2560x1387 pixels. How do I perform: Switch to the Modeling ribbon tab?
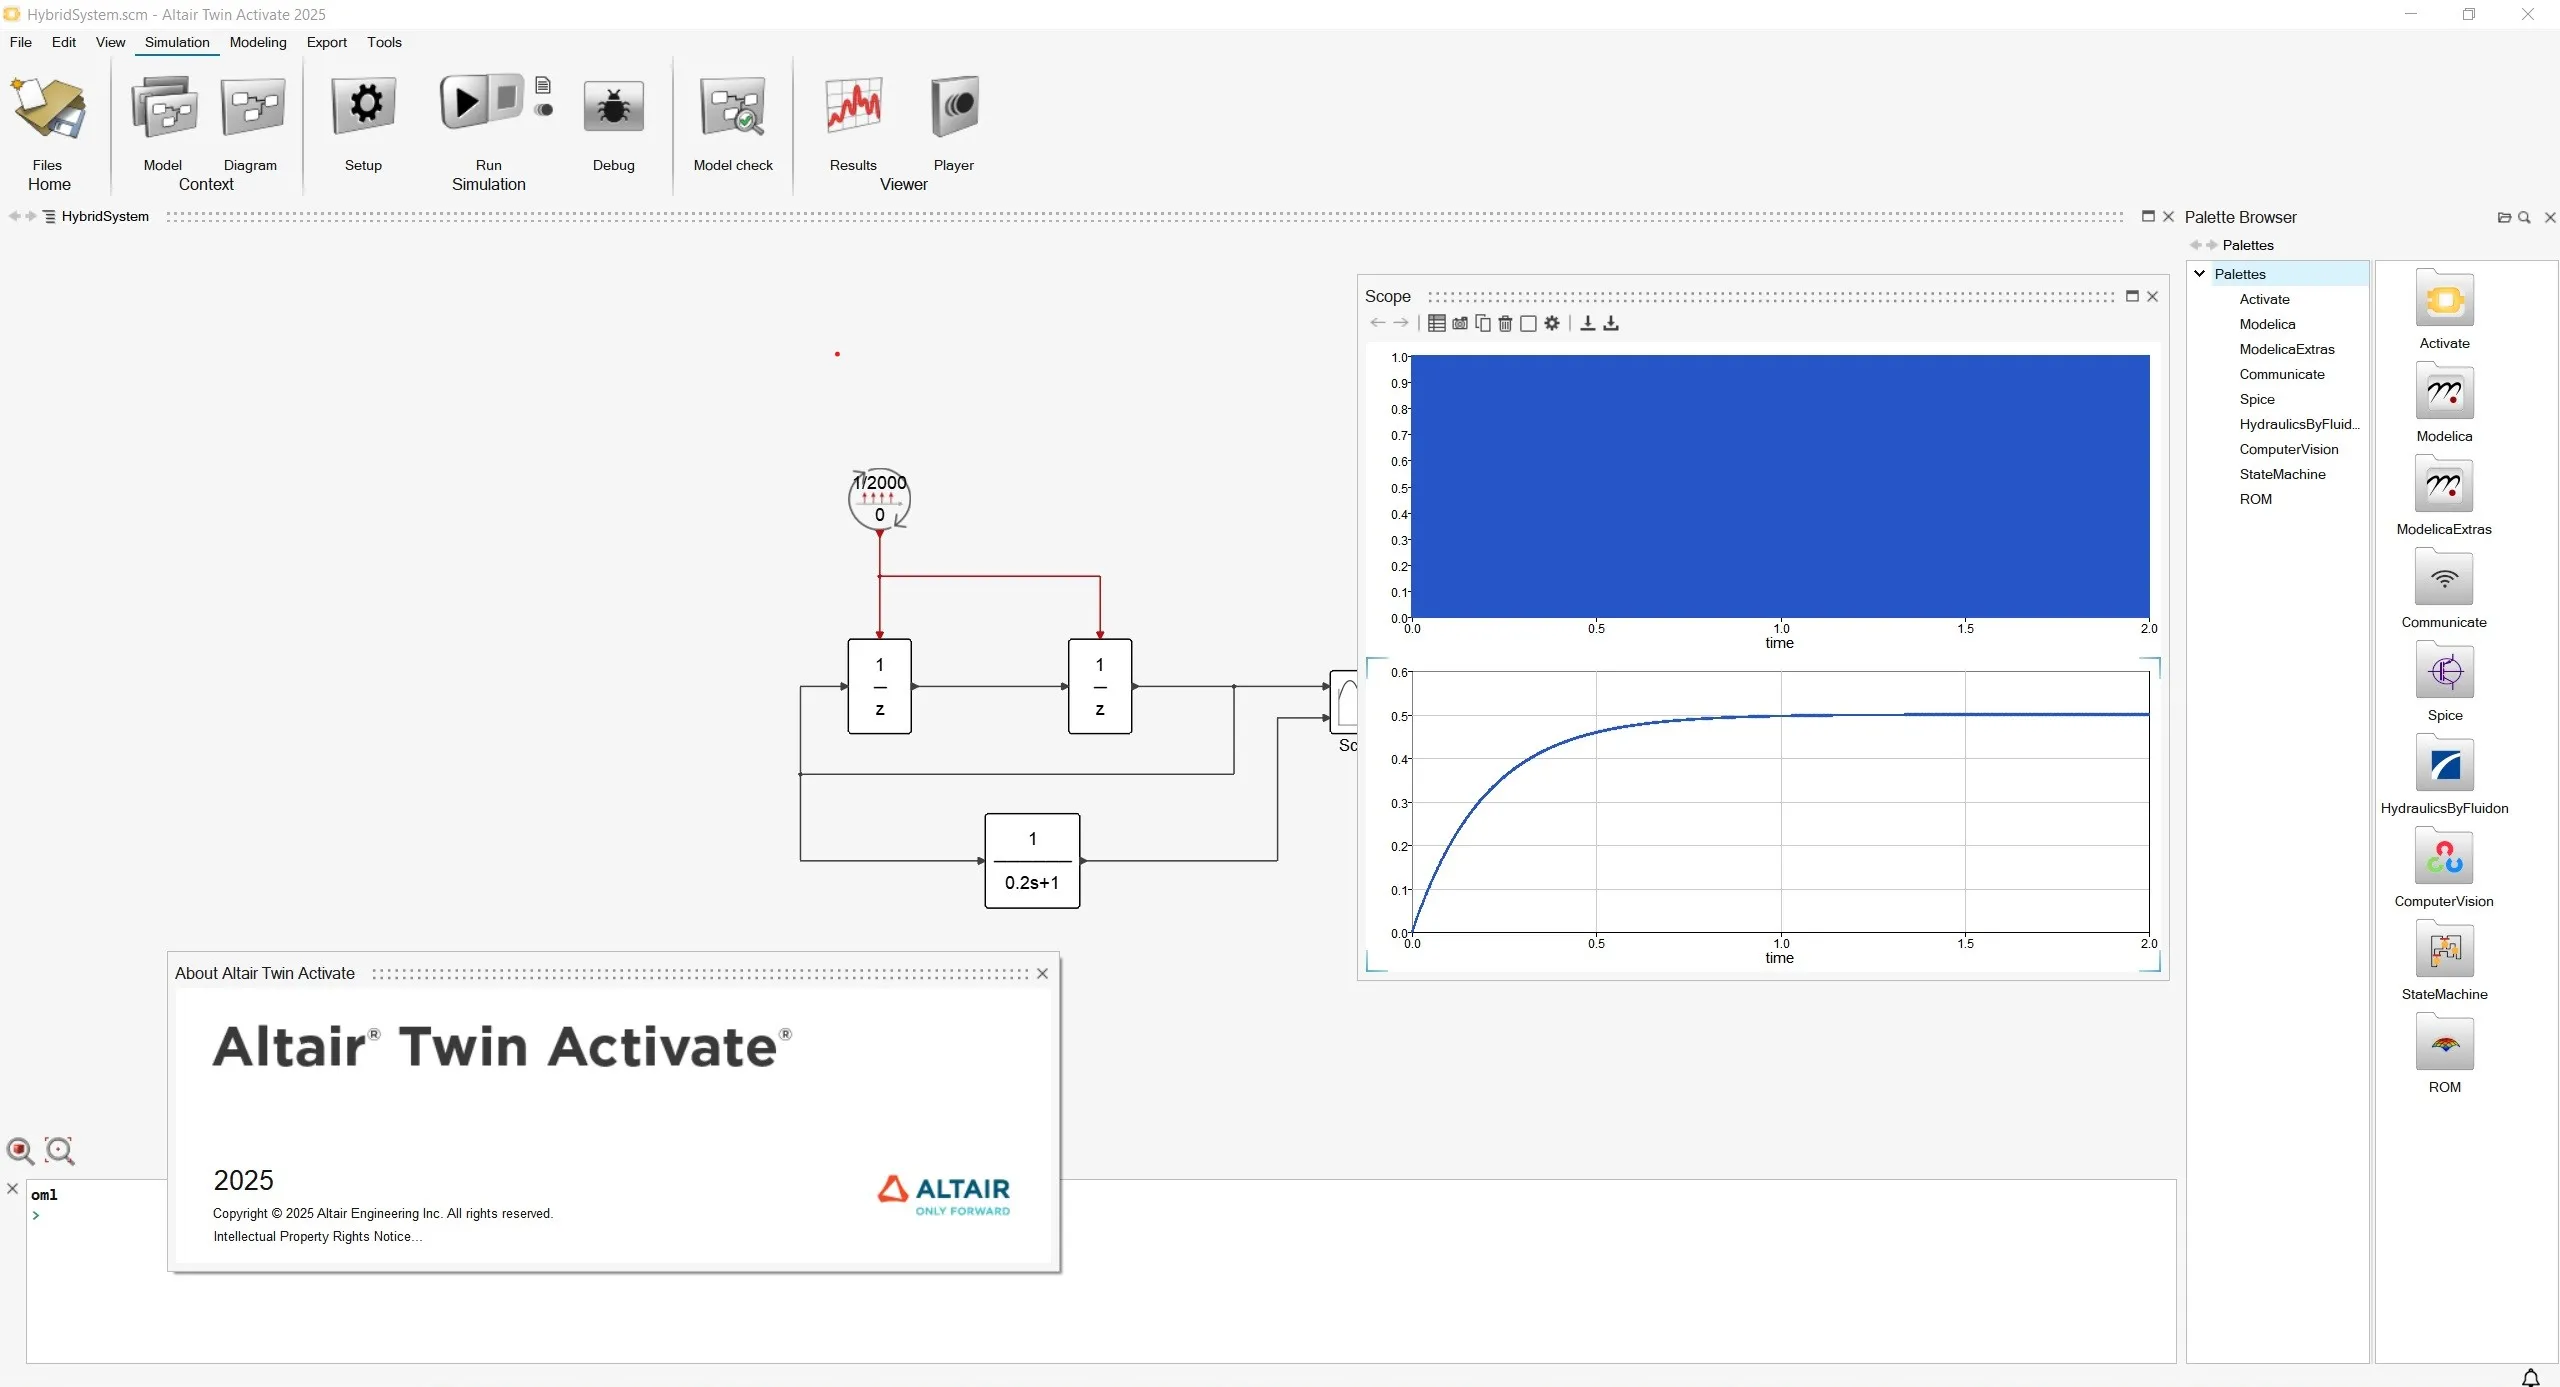point(258,42)
